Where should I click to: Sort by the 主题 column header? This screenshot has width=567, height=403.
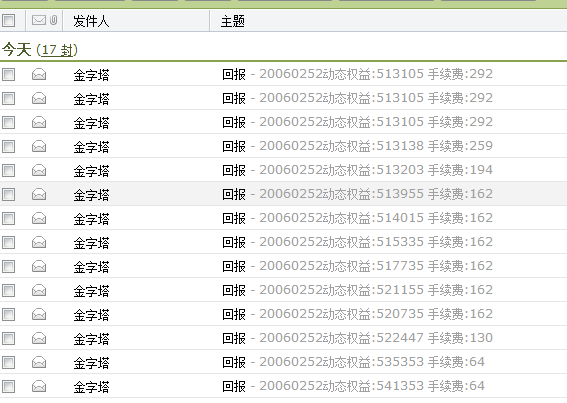[x=233, y=21]
